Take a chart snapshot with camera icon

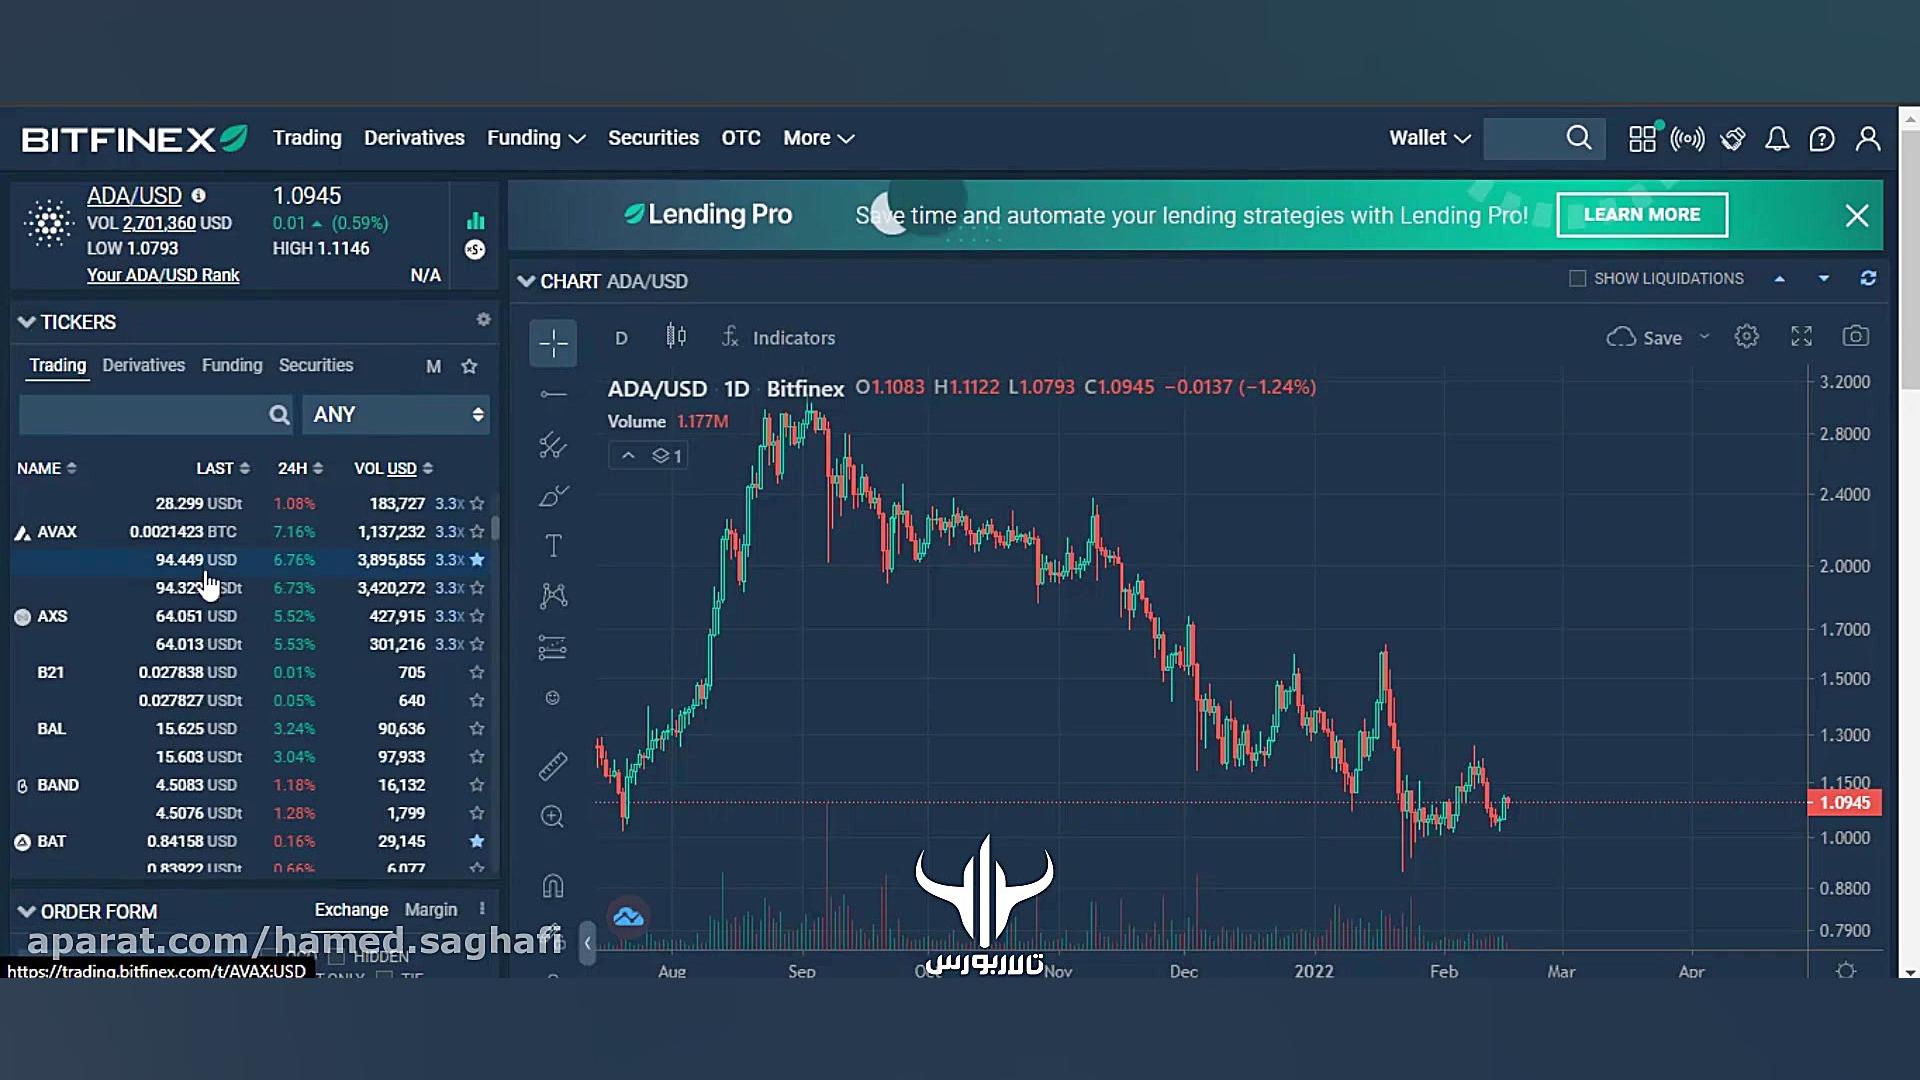pyautogui.click(x=1855, y=337)
